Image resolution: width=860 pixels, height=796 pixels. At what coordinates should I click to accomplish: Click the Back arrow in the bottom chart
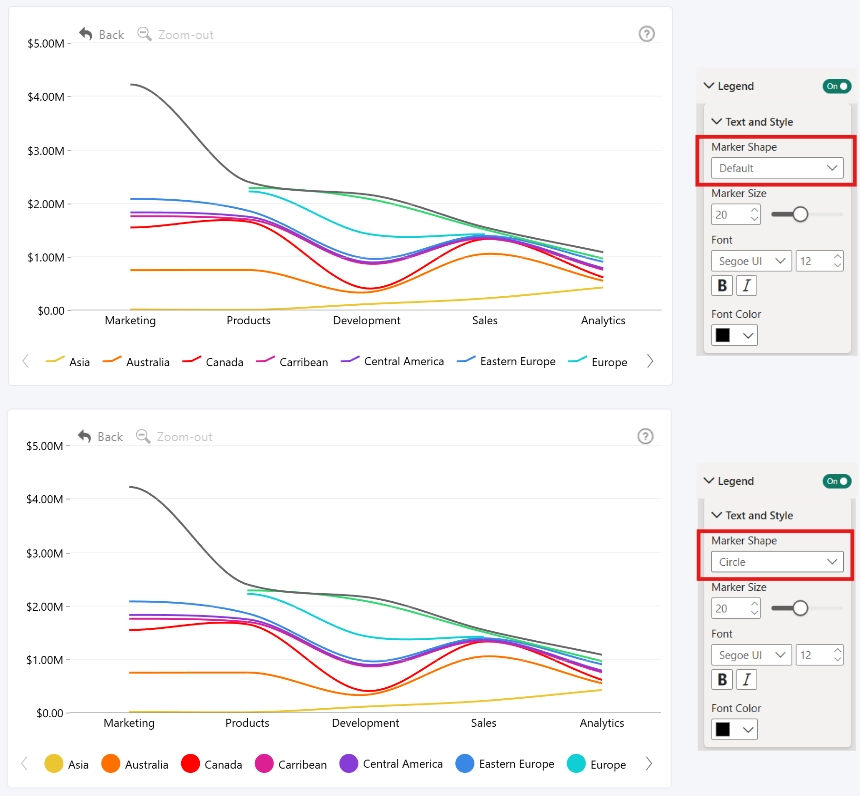(84, 436)
